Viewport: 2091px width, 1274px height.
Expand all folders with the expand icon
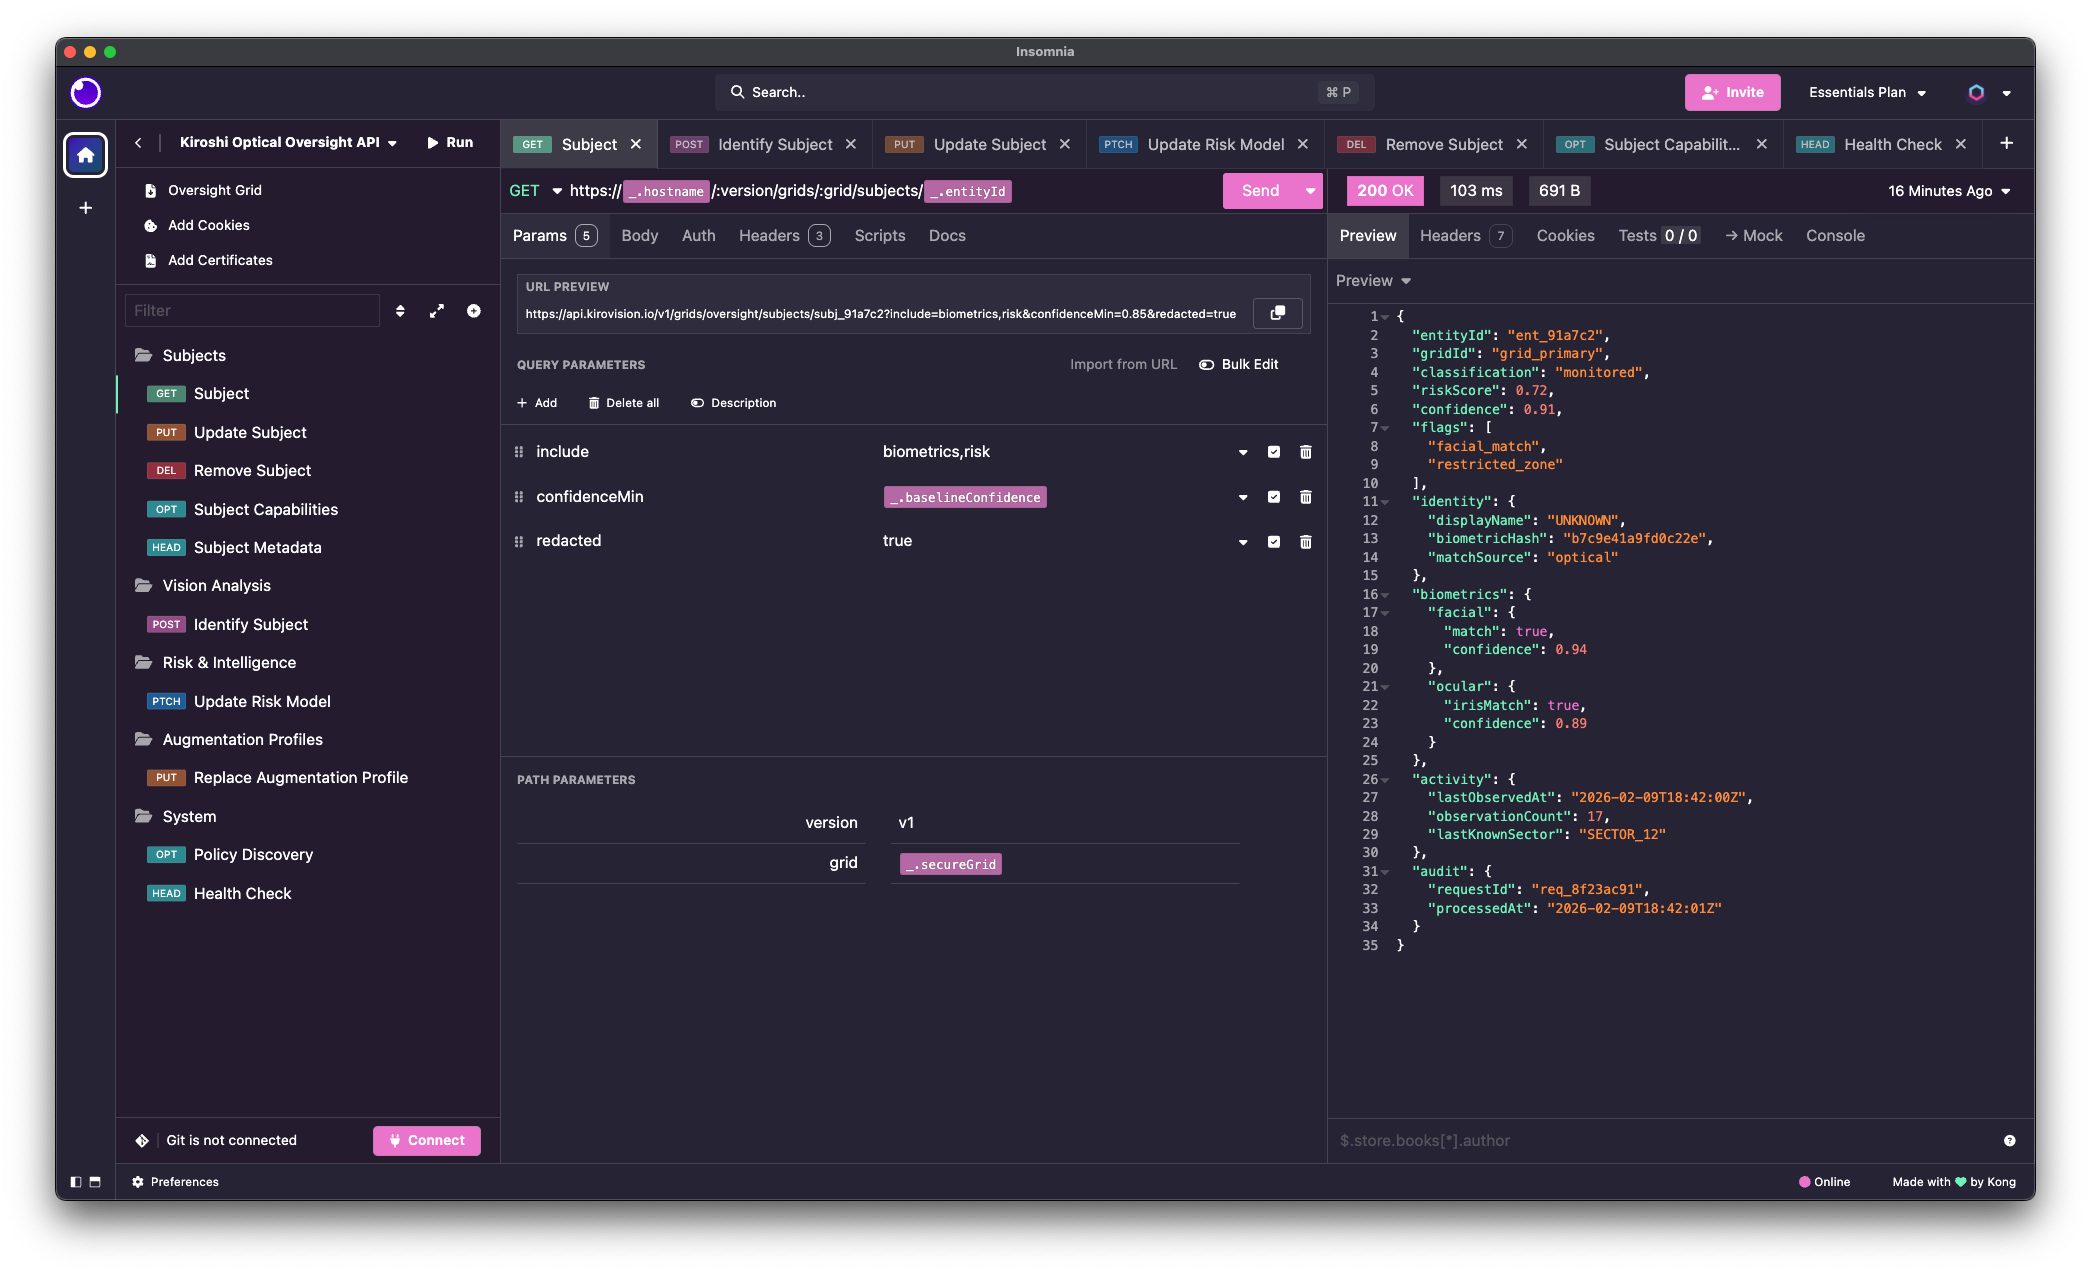[x=437, y=311]
